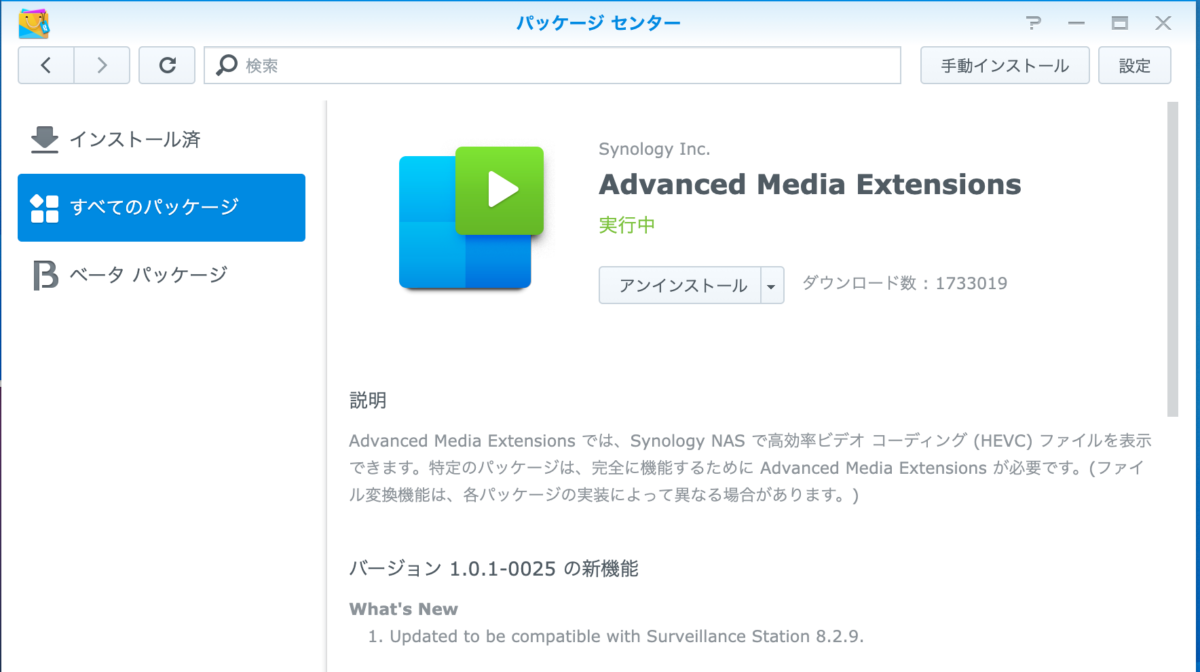Image resolution: width=1200 pixels, height=672 pixels.
Task: Minimize the Package Center window
Action: [1077, 23]
